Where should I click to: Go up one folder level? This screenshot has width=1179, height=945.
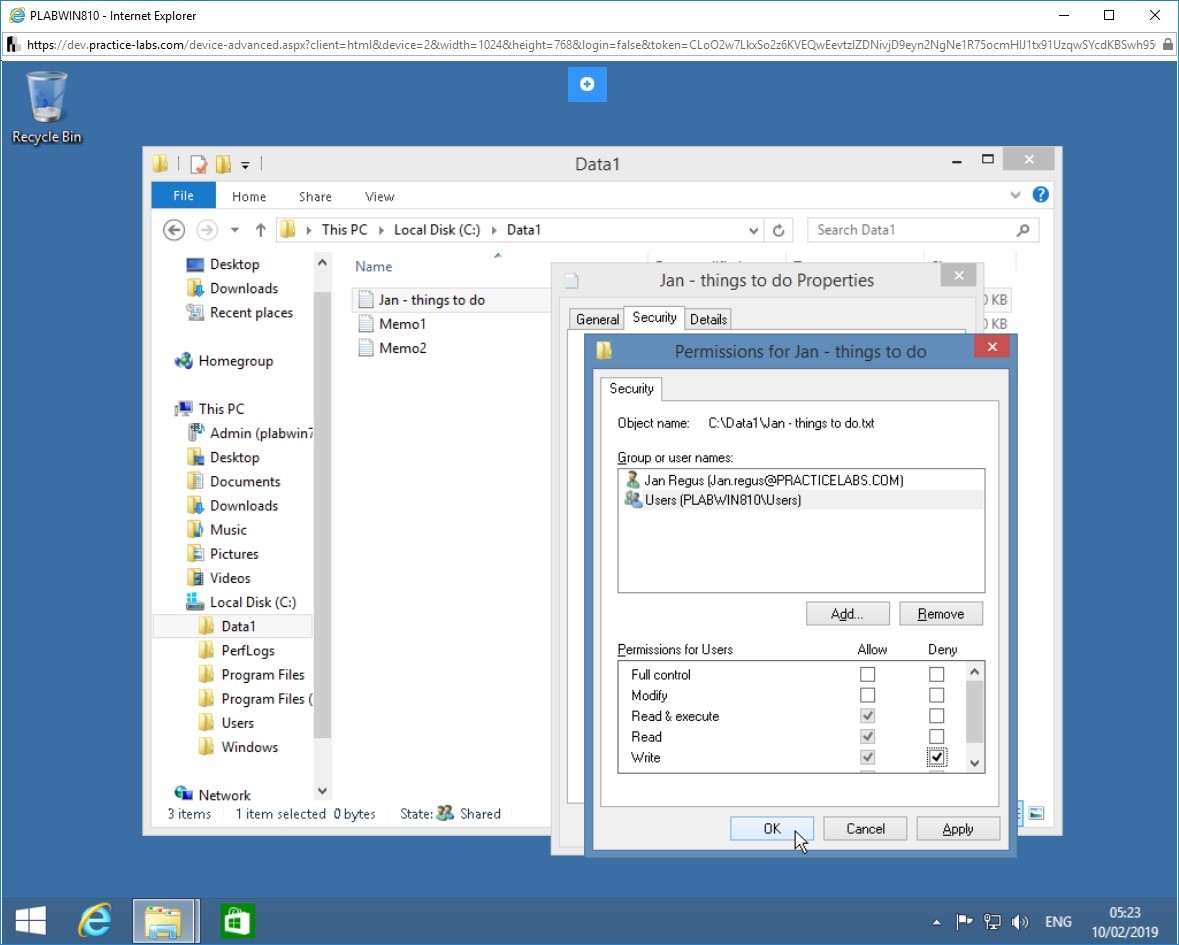[x=260, y=230]
